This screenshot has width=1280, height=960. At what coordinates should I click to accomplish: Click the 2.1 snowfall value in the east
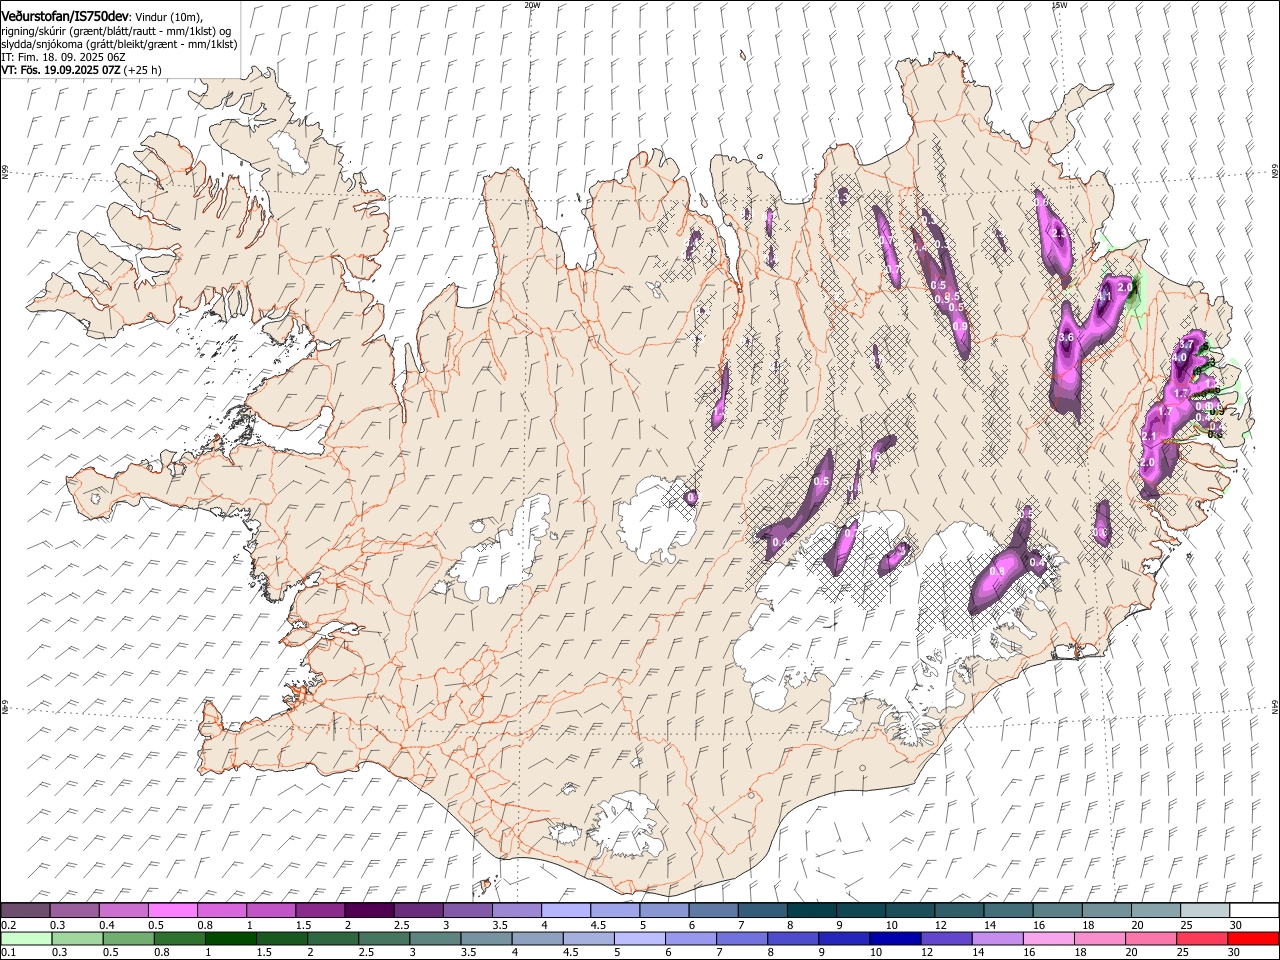(x=1149, y=437)
